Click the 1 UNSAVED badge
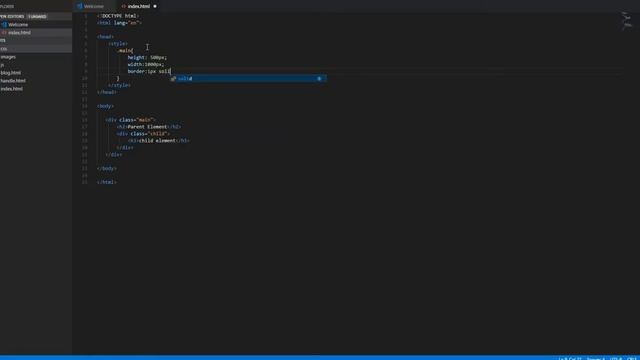 click(x=37, y=17)
